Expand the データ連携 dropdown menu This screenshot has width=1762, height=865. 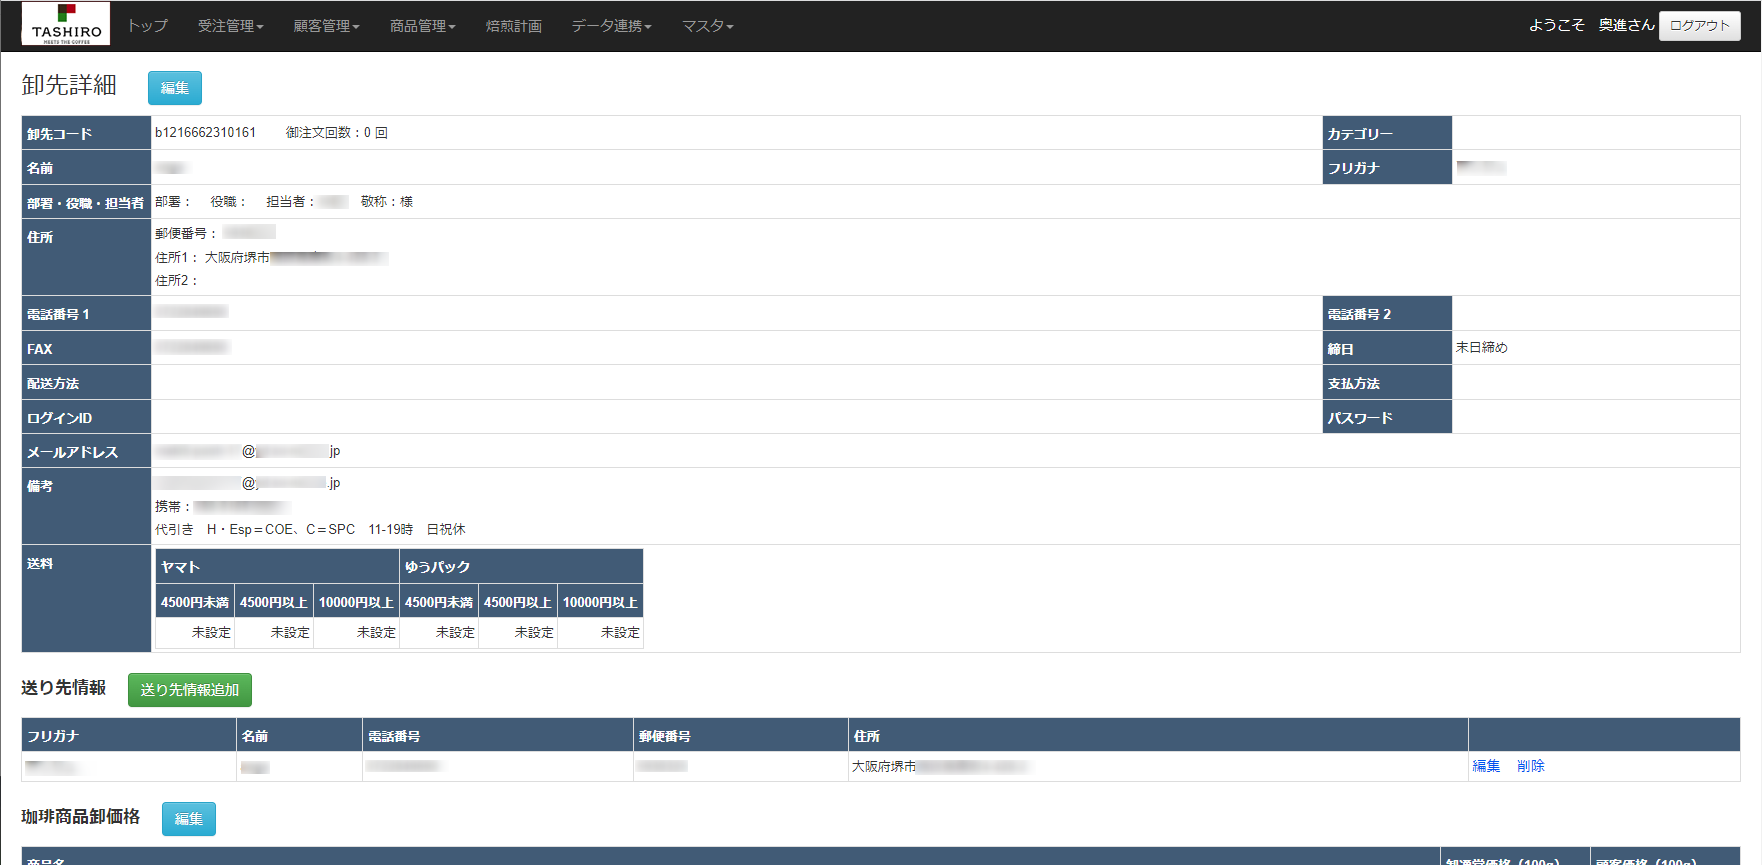point(611,26)
